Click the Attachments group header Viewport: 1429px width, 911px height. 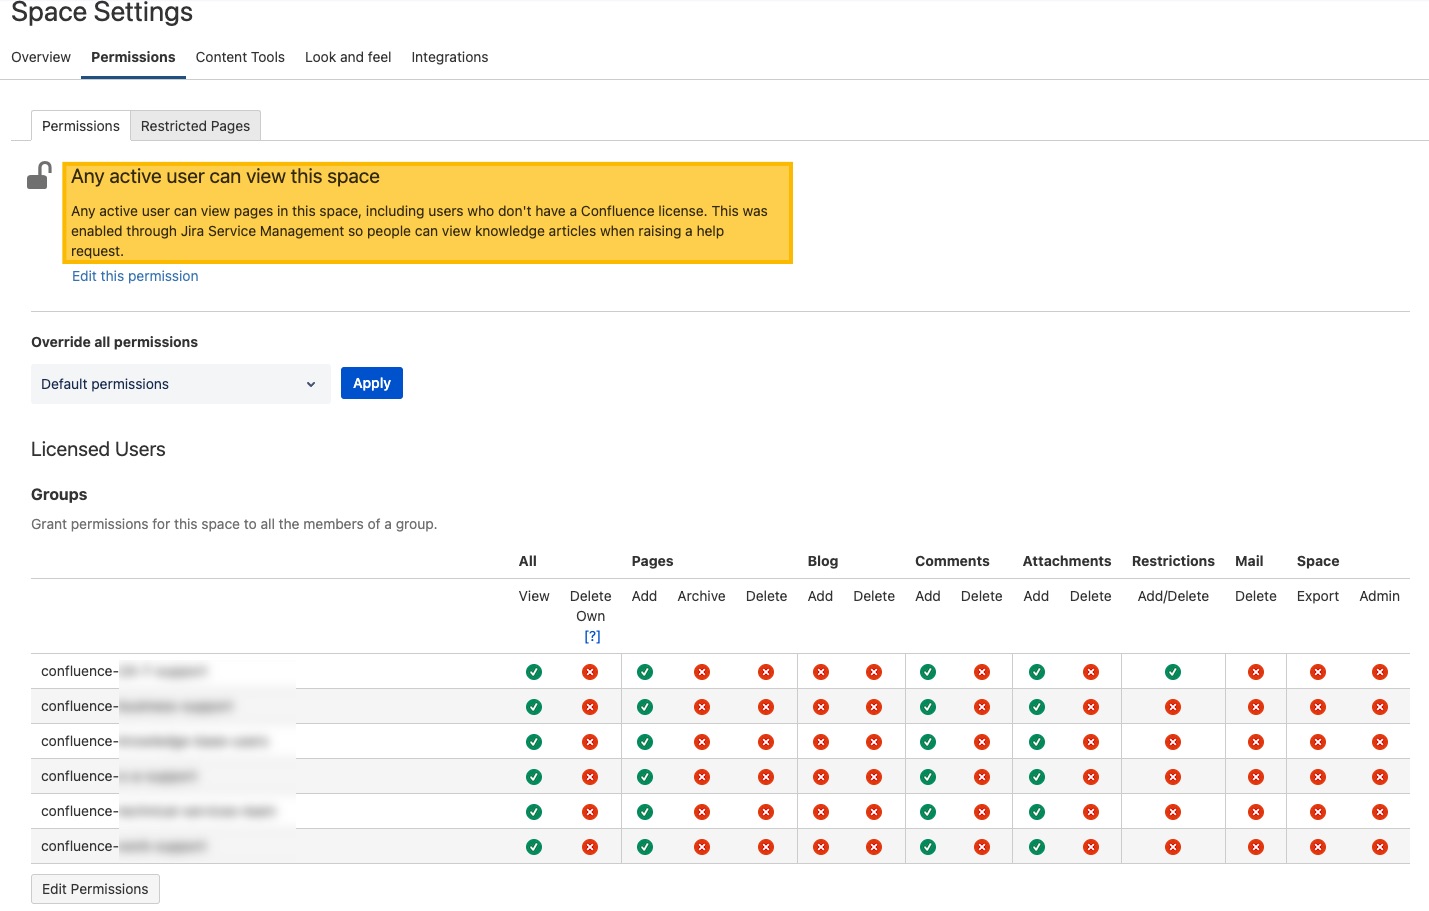1067,561
